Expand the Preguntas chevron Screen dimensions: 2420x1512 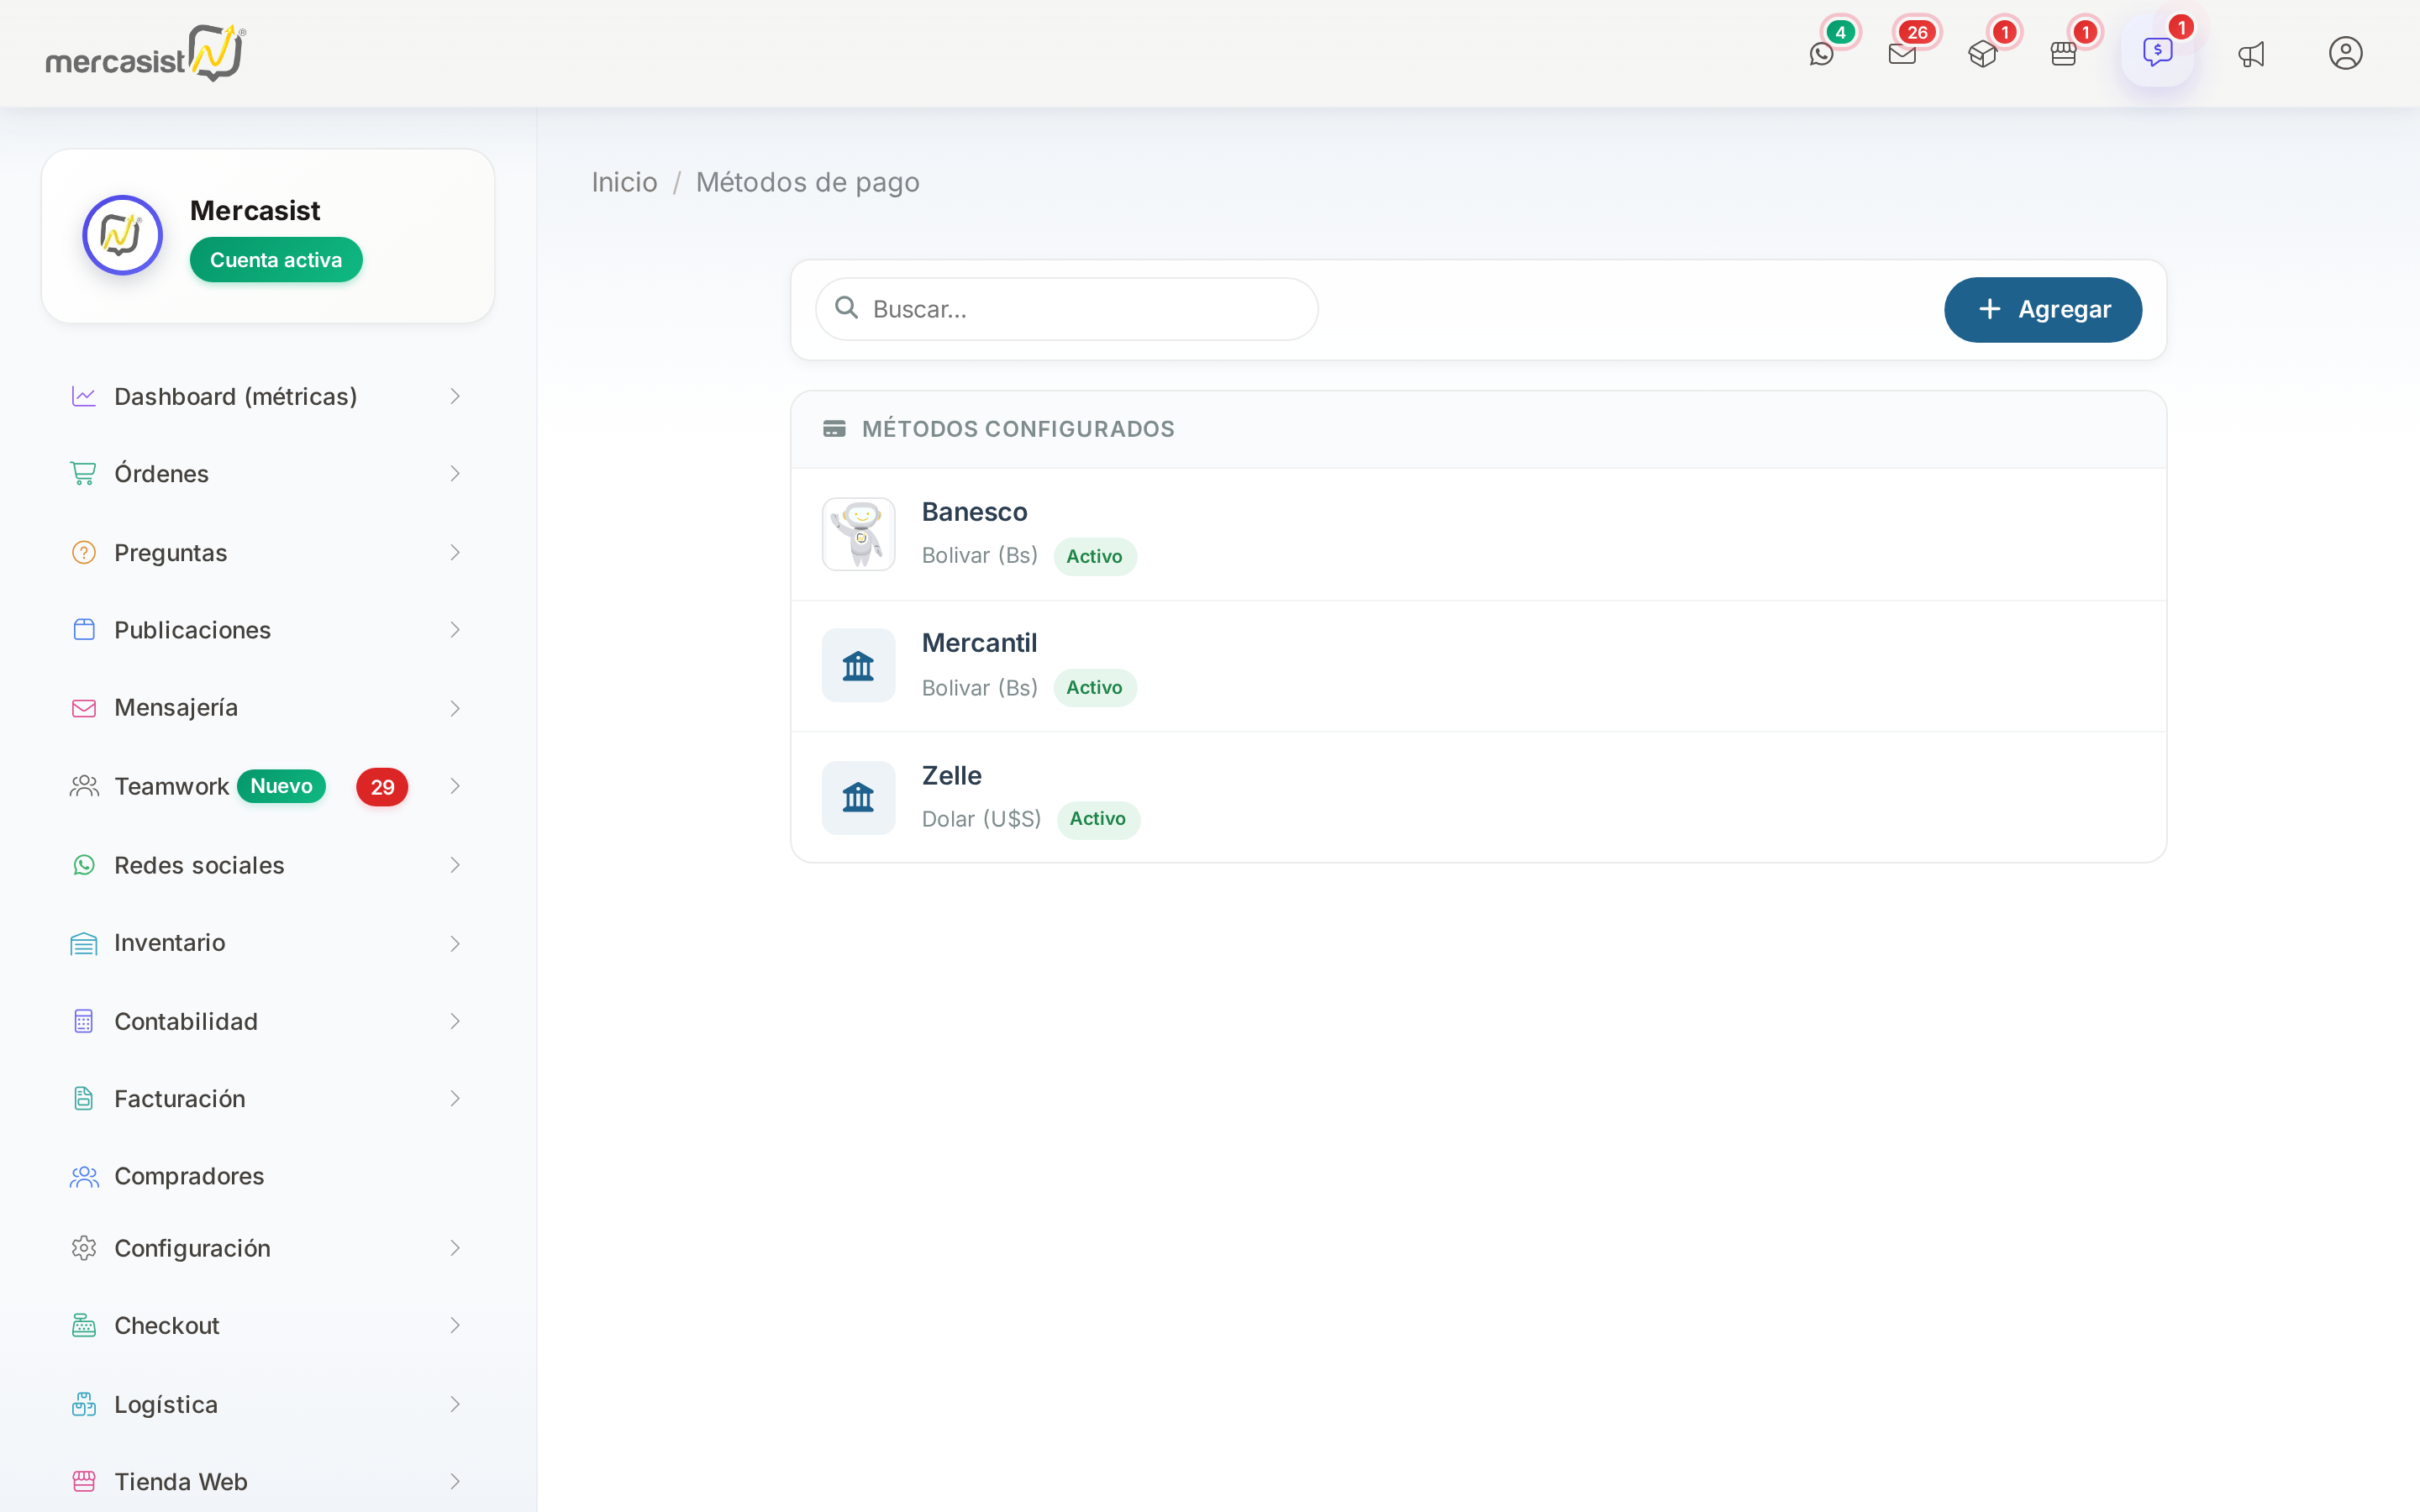[x=455, y=553]
